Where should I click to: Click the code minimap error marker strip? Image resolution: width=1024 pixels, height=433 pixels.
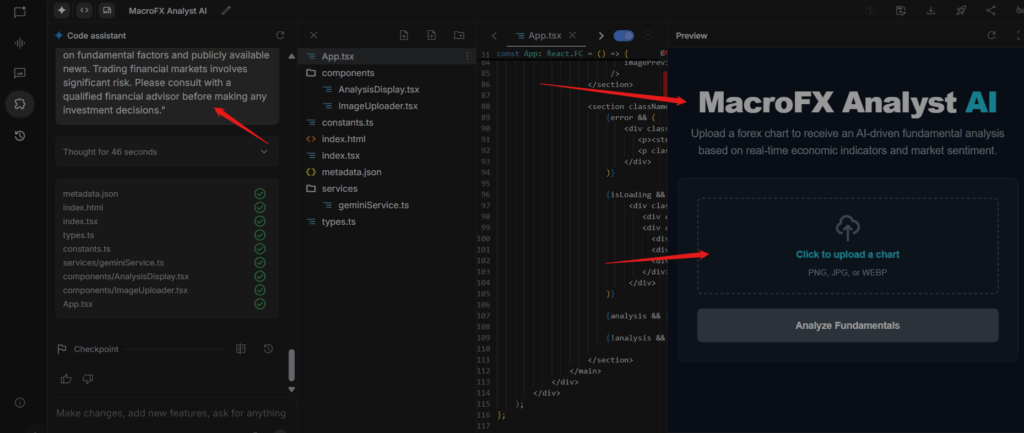point(665,84)
